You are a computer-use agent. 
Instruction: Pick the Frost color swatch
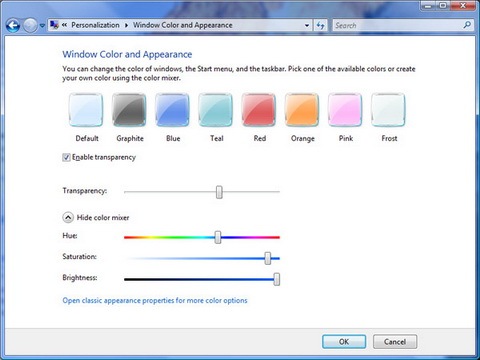point(388,110)
